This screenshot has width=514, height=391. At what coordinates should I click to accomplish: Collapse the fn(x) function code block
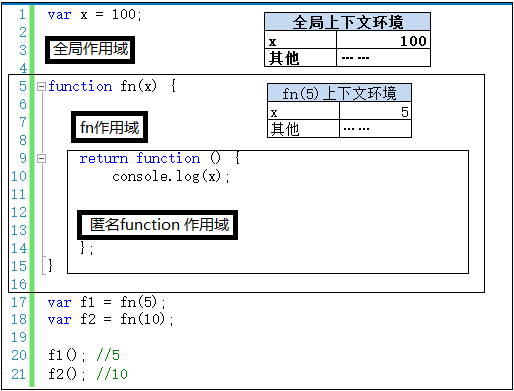click(41, 87)
